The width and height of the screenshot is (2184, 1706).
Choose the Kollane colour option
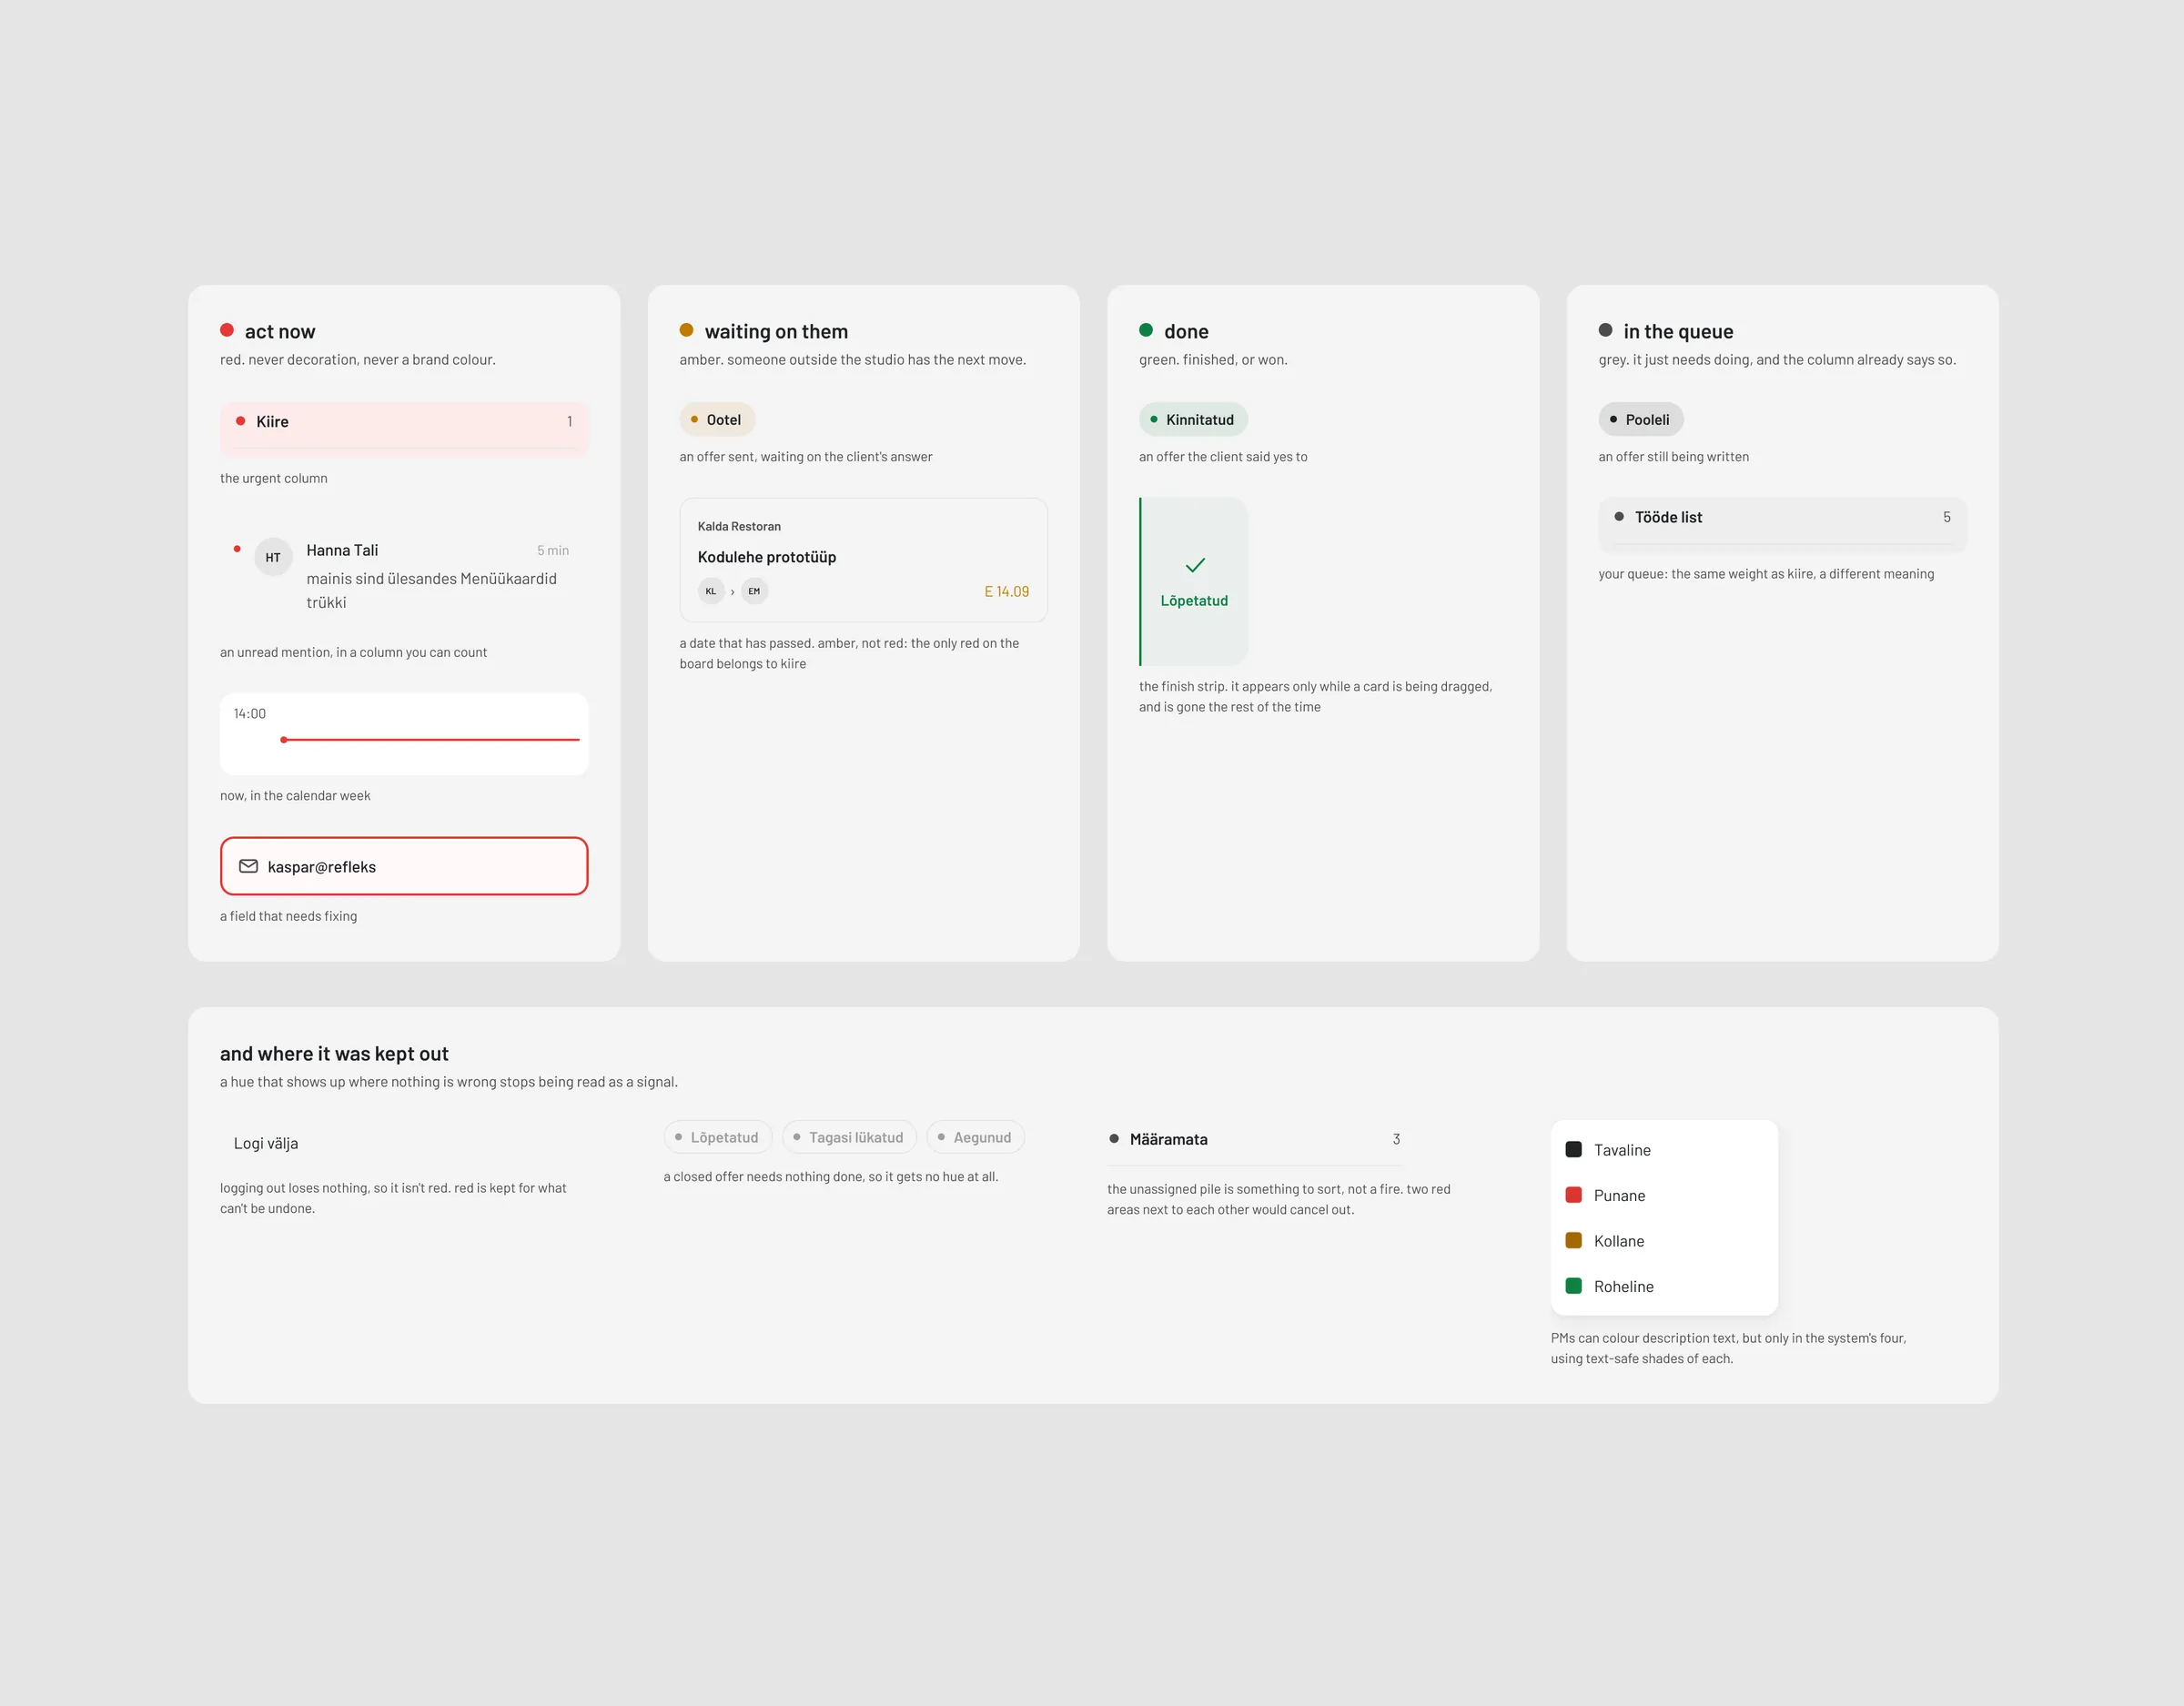[x=1573, y=1240]
